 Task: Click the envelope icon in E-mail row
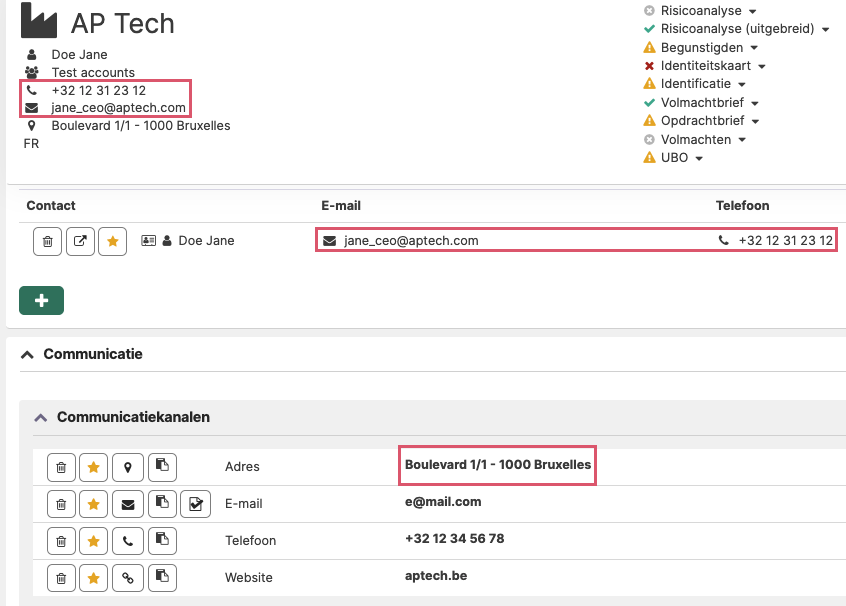pos(128,504)
